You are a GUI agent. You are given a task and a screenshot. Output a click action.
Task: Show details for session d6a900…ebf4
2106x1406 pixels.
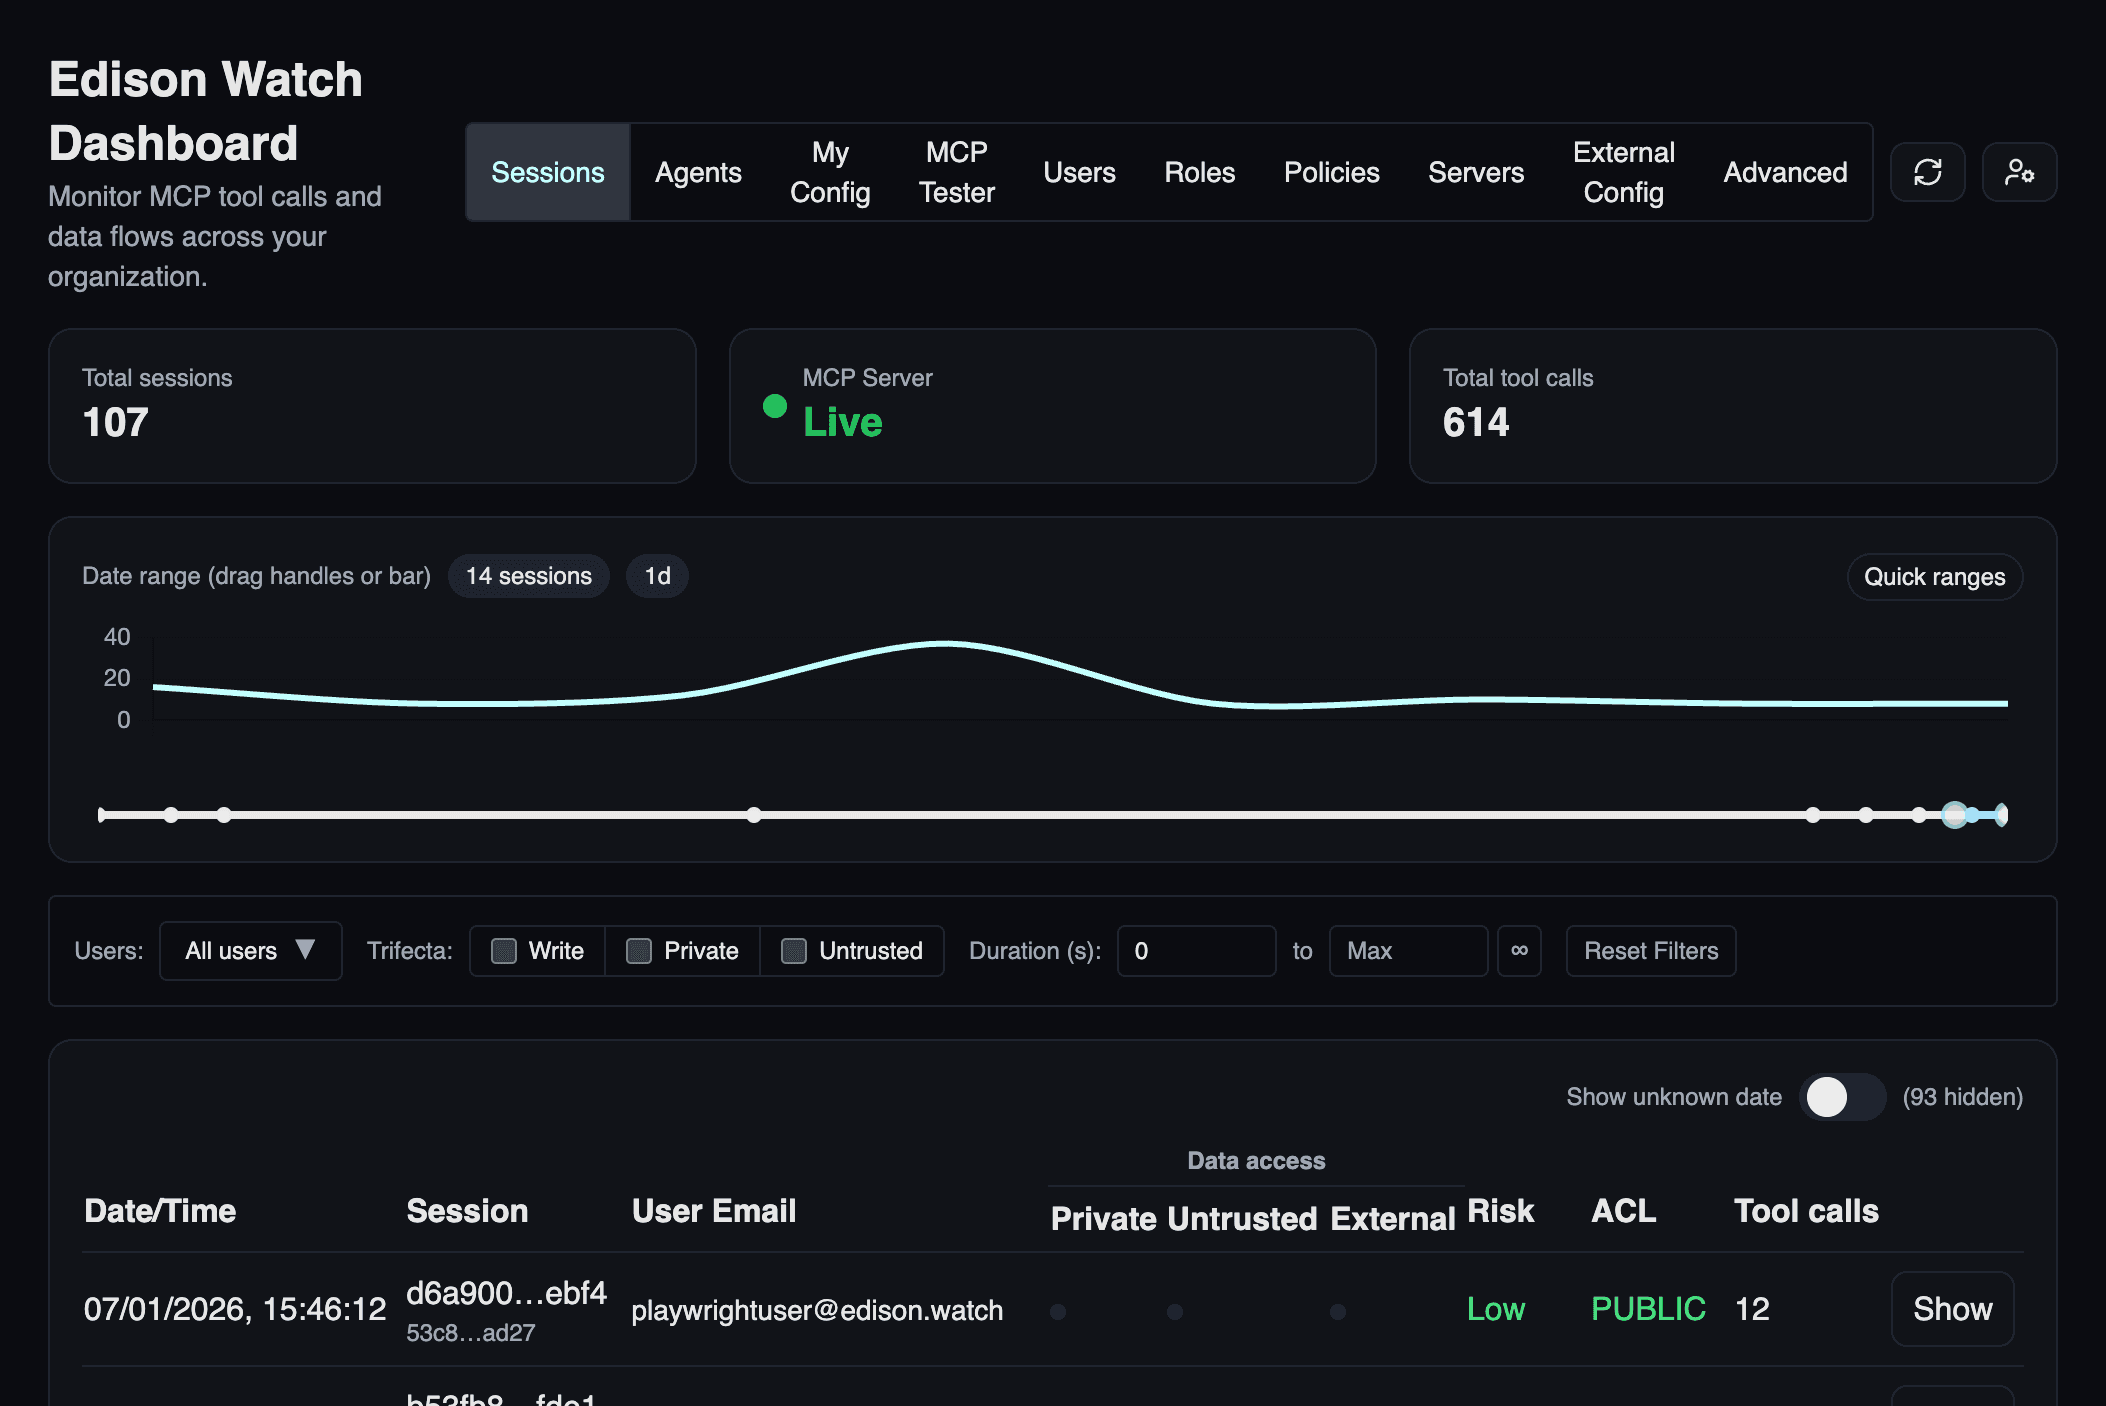click(1952, 1309)
